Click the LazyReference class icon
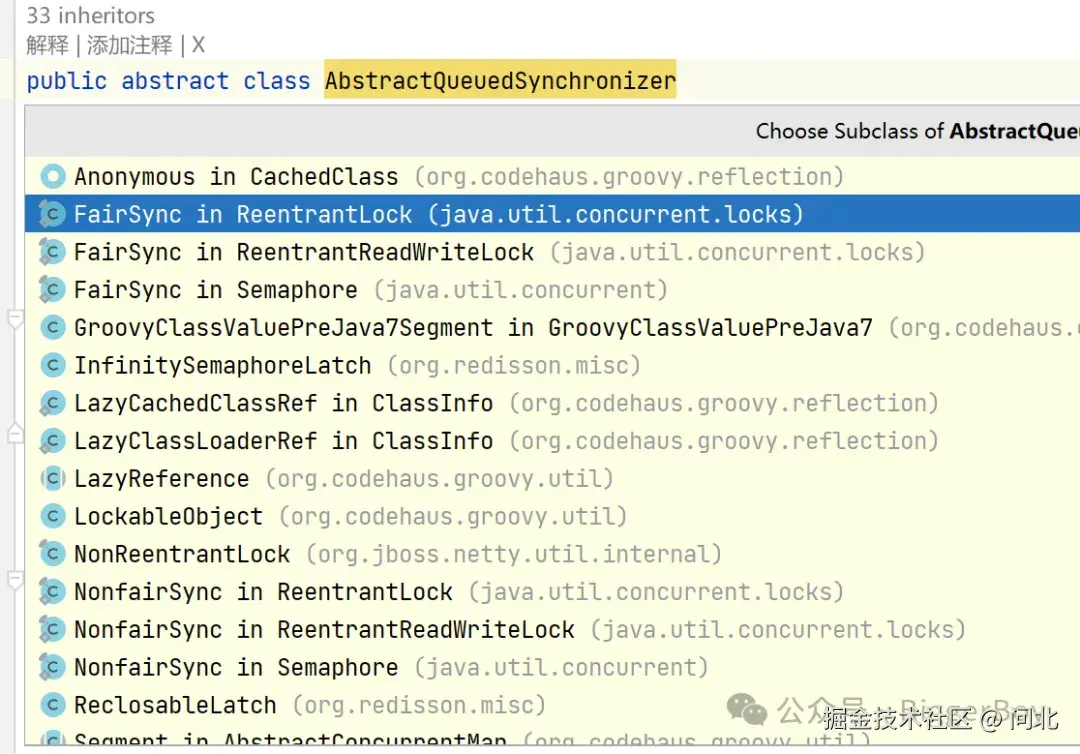The image size is (1080, 754). pyautogui.click(x=52, y=478)
